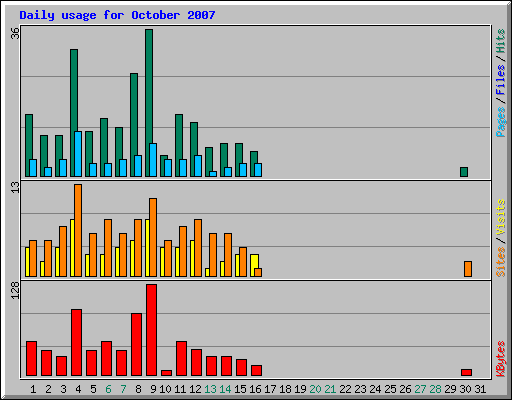
Task: Click the tallest red KBytes bar for day 9
Action: pos(151,330)
